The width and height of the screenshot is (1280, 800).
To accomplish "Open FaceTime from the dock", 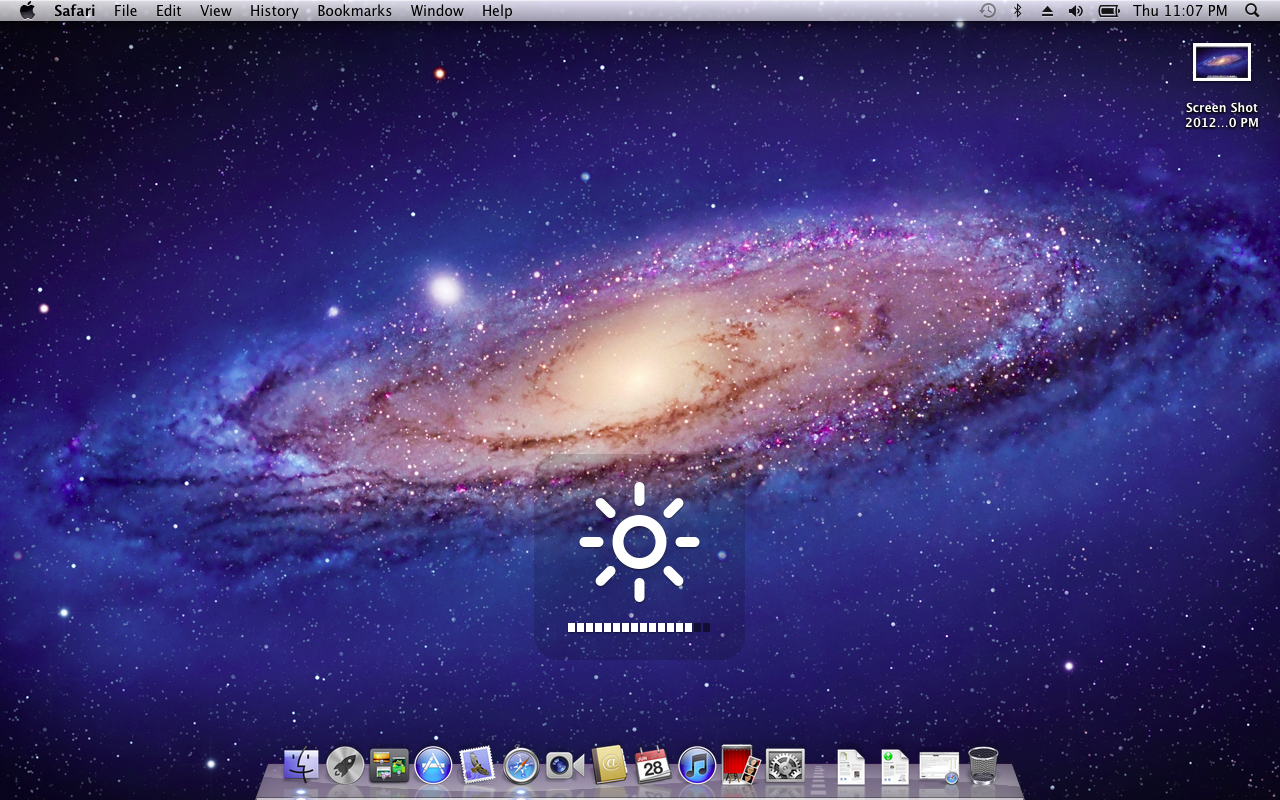I will (565, 766).
